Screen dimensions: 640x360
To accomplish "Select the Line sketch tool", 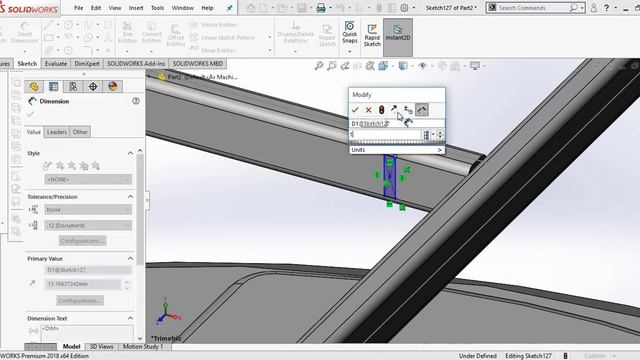I will coord(48,25).
